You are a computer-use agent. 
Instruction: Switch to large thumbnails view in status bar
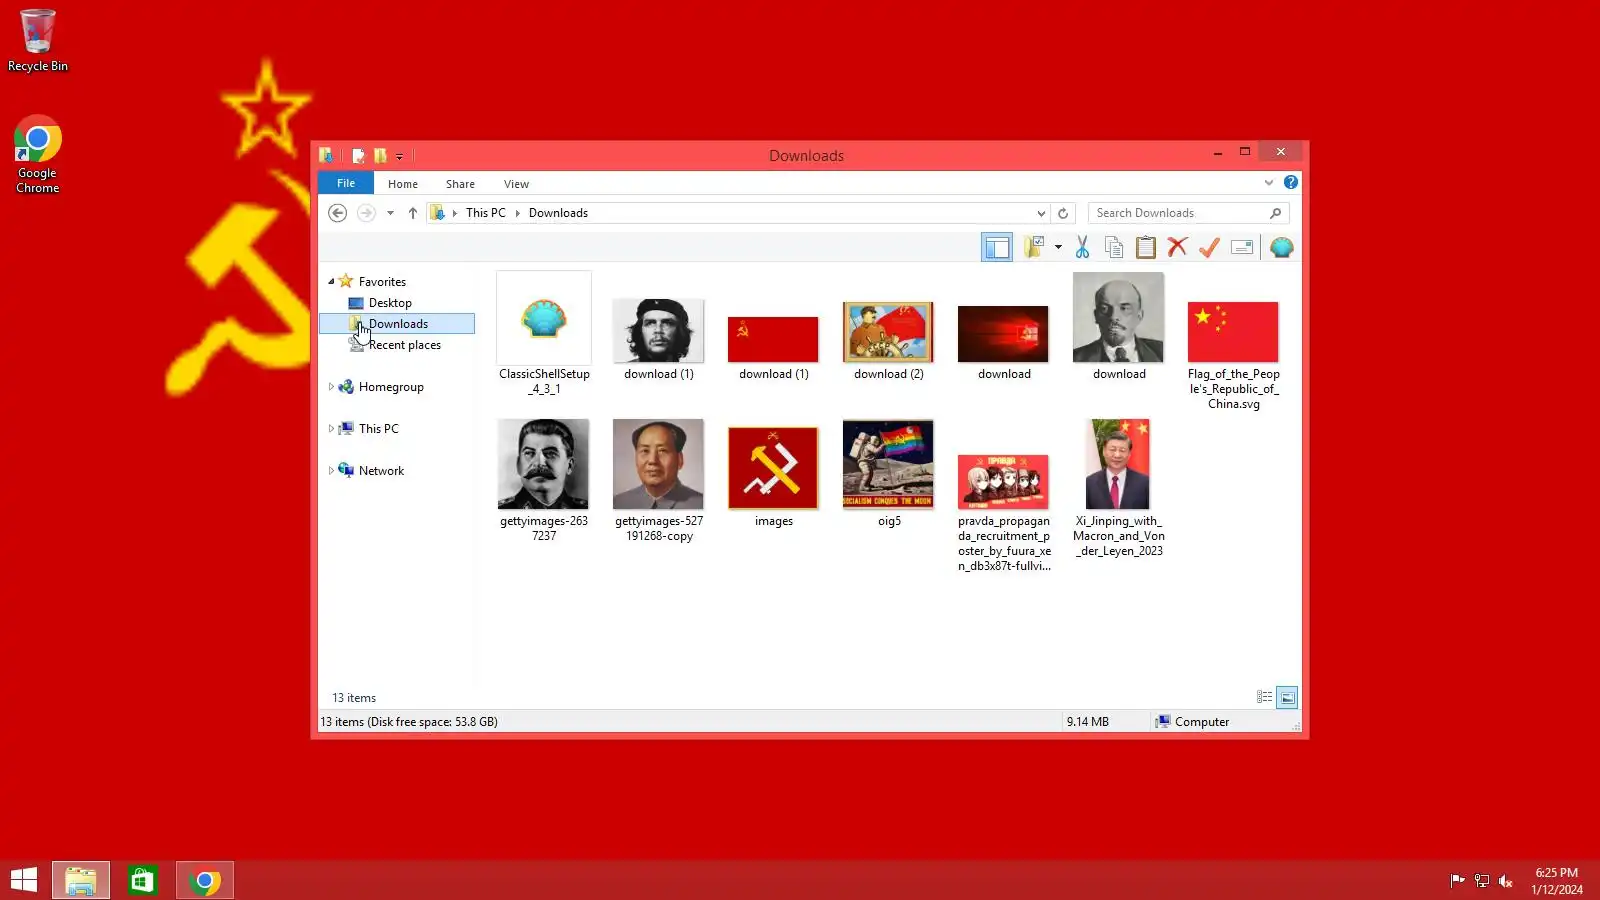1288,697
